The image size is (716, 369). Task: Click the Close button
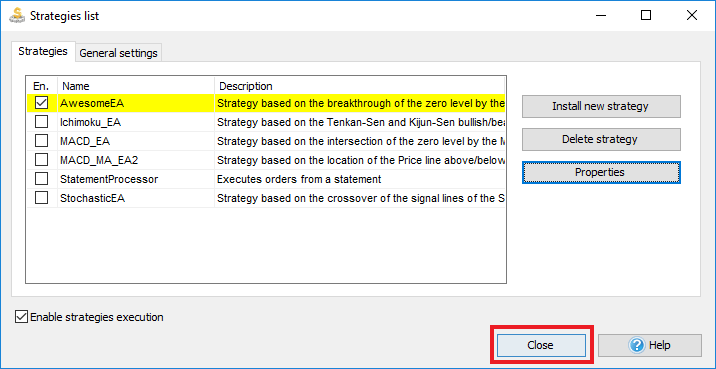541,345
